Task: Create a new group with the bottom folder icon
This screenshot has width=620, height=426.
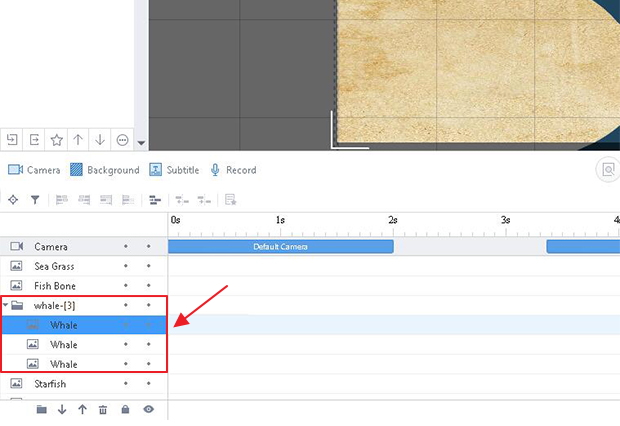Action: point(42,409)
